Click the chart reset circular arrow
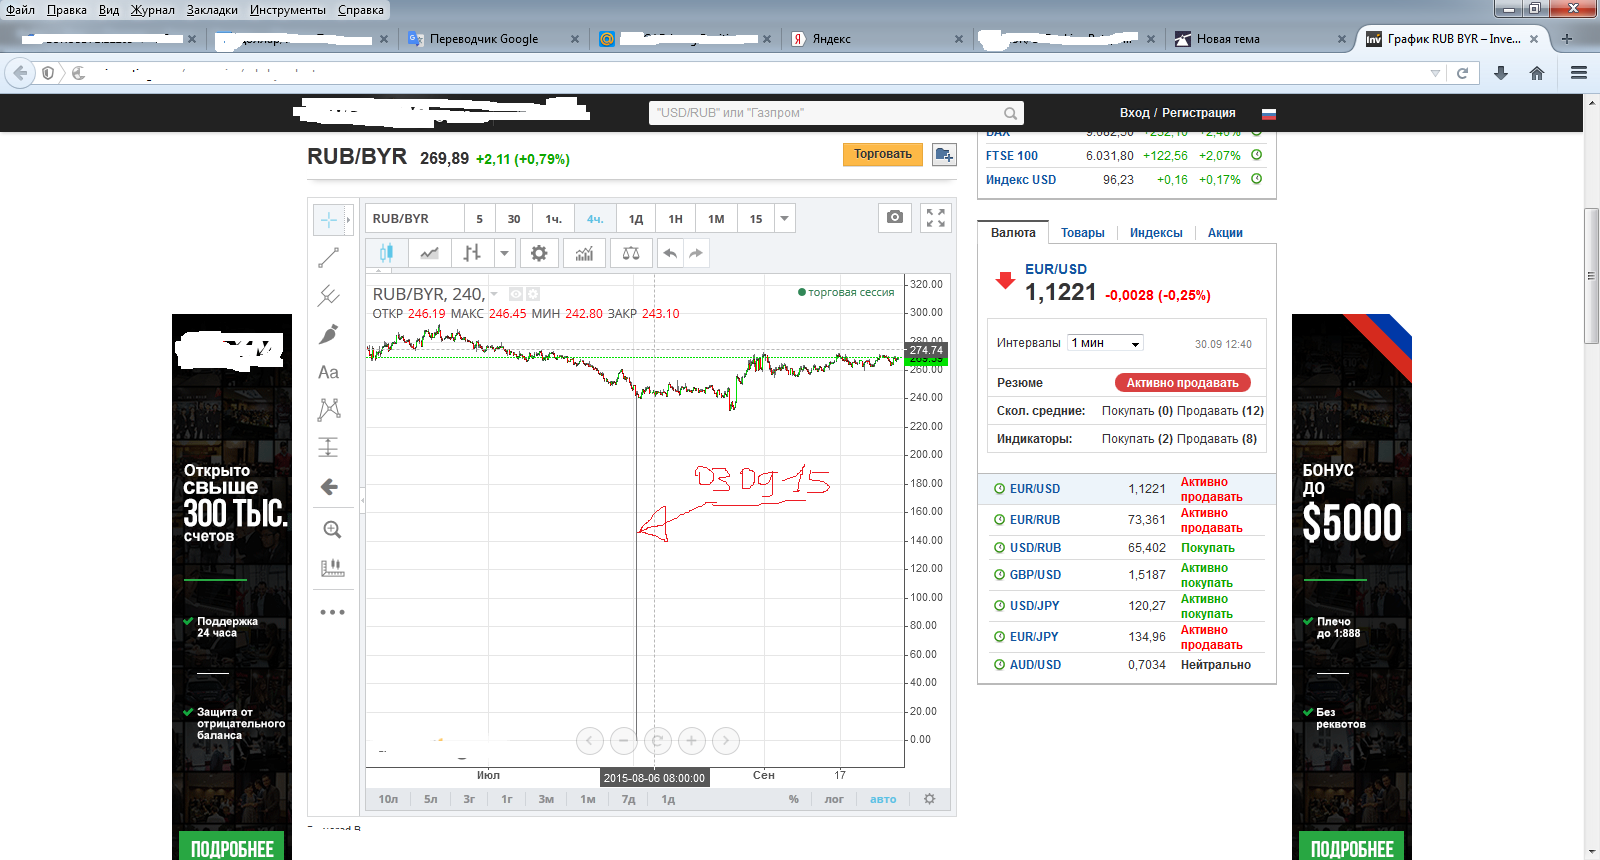The height and width of the screenshot is (860, 1600). coord(657,741)
